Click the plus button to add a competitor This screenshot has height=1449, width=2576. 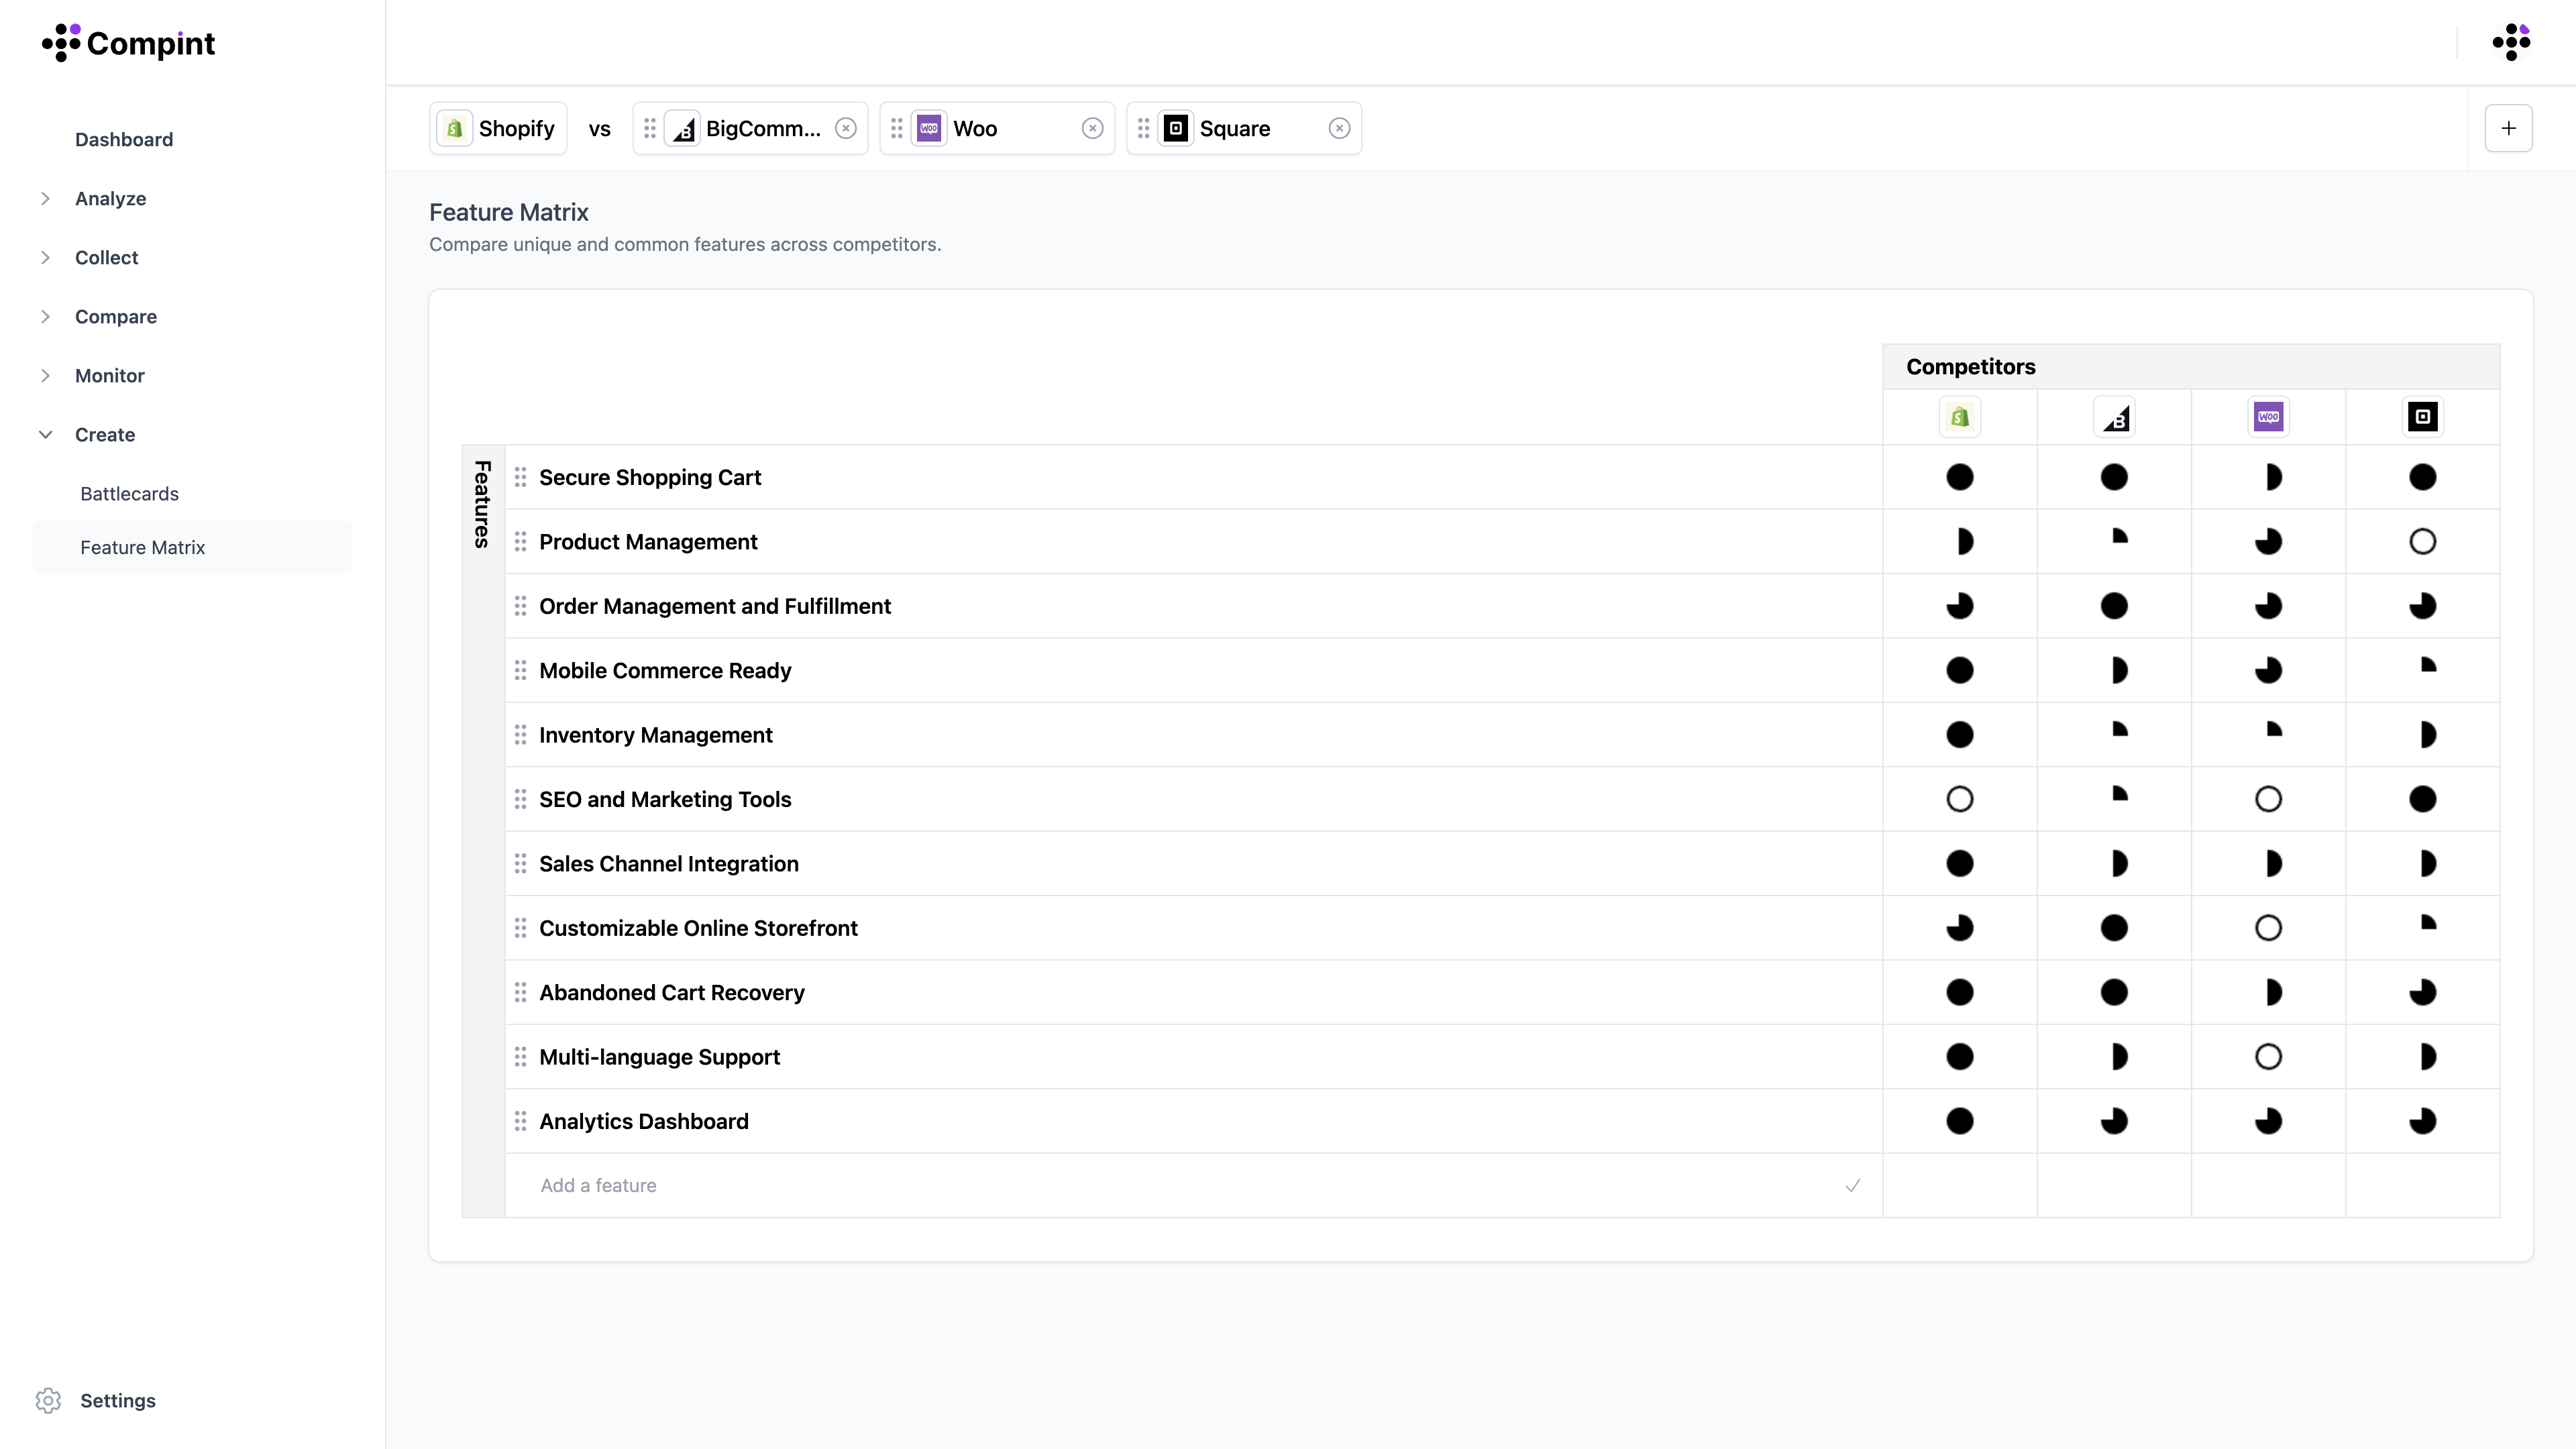tap(2508, 128)
